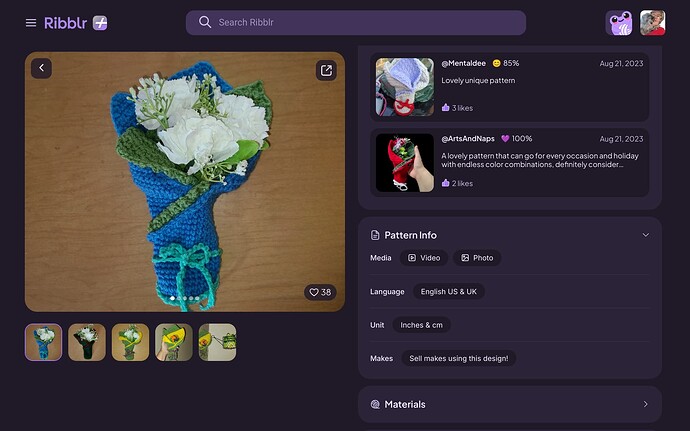Open @ArtsAndNaps review photo
690x431 pixels.
[x=404, y=163]
